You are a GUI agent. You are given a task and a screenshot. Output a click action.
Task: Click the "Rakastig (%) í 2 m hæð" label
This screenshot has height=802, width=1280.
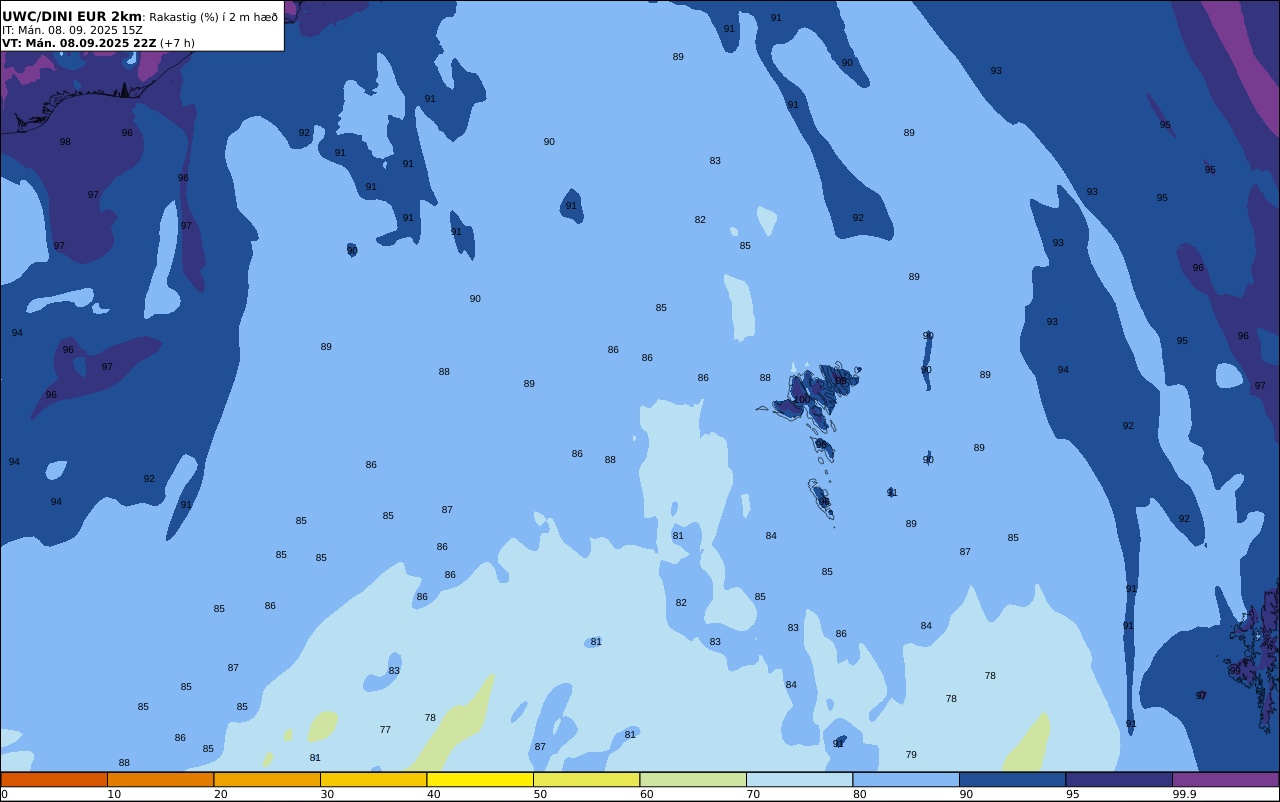[x=214, y=17]
